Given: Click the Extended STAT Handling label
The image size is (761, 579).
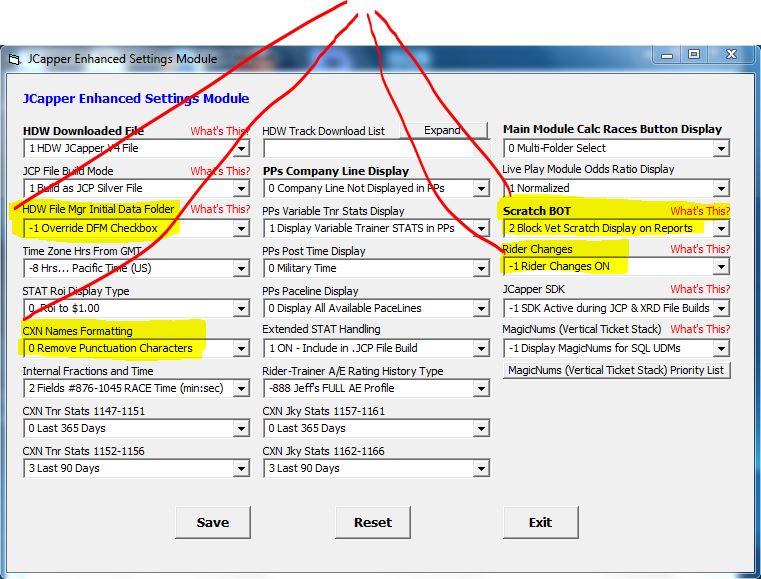Looking at the screenshot, I should [321, 329].
